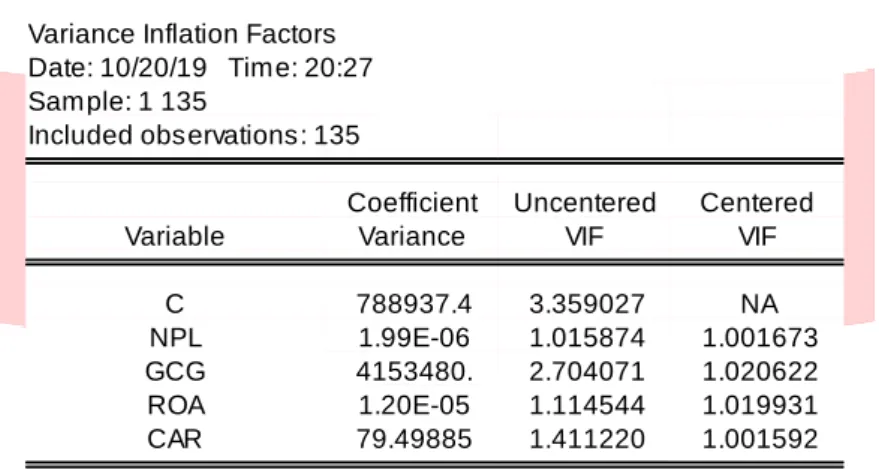Click the Centered VIF column header

pyautogui.click(x=757, y=219)
